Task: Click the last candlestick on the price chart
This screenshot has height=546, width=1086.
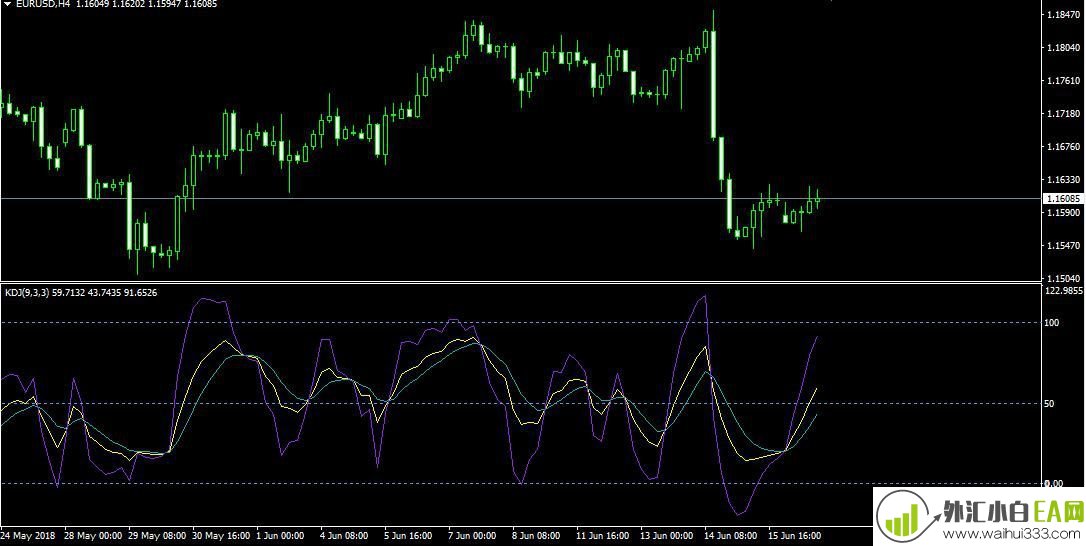Action: click(817, 199)
